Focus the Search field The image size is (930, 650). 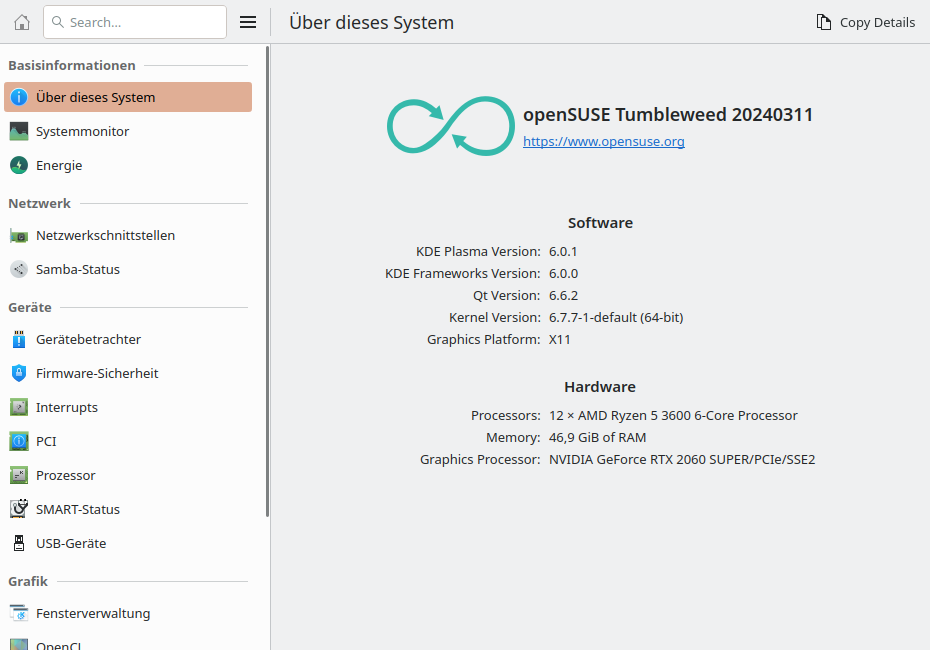tap(135, 23)
